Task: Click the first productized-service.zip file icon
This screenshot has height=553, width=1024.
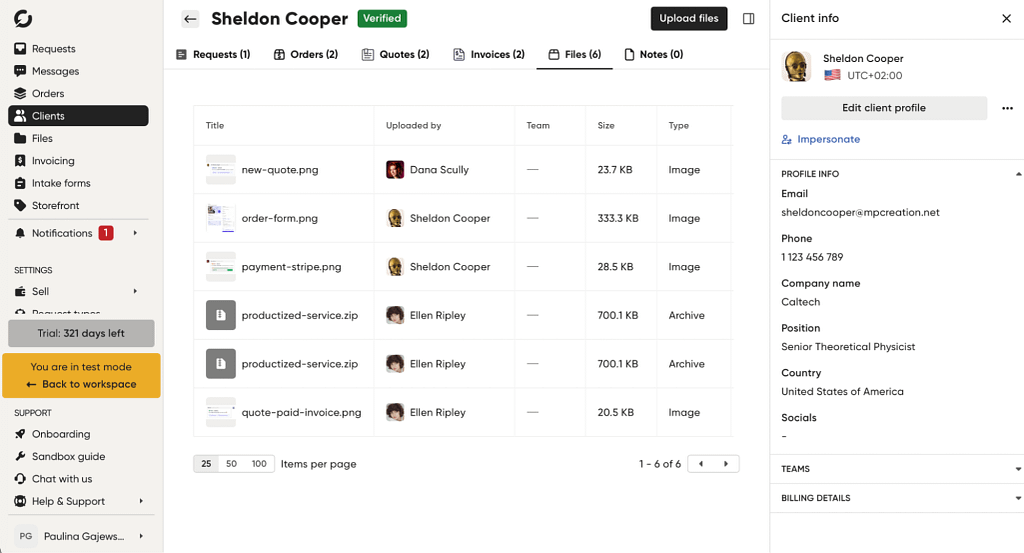Action: click(221, 315)
